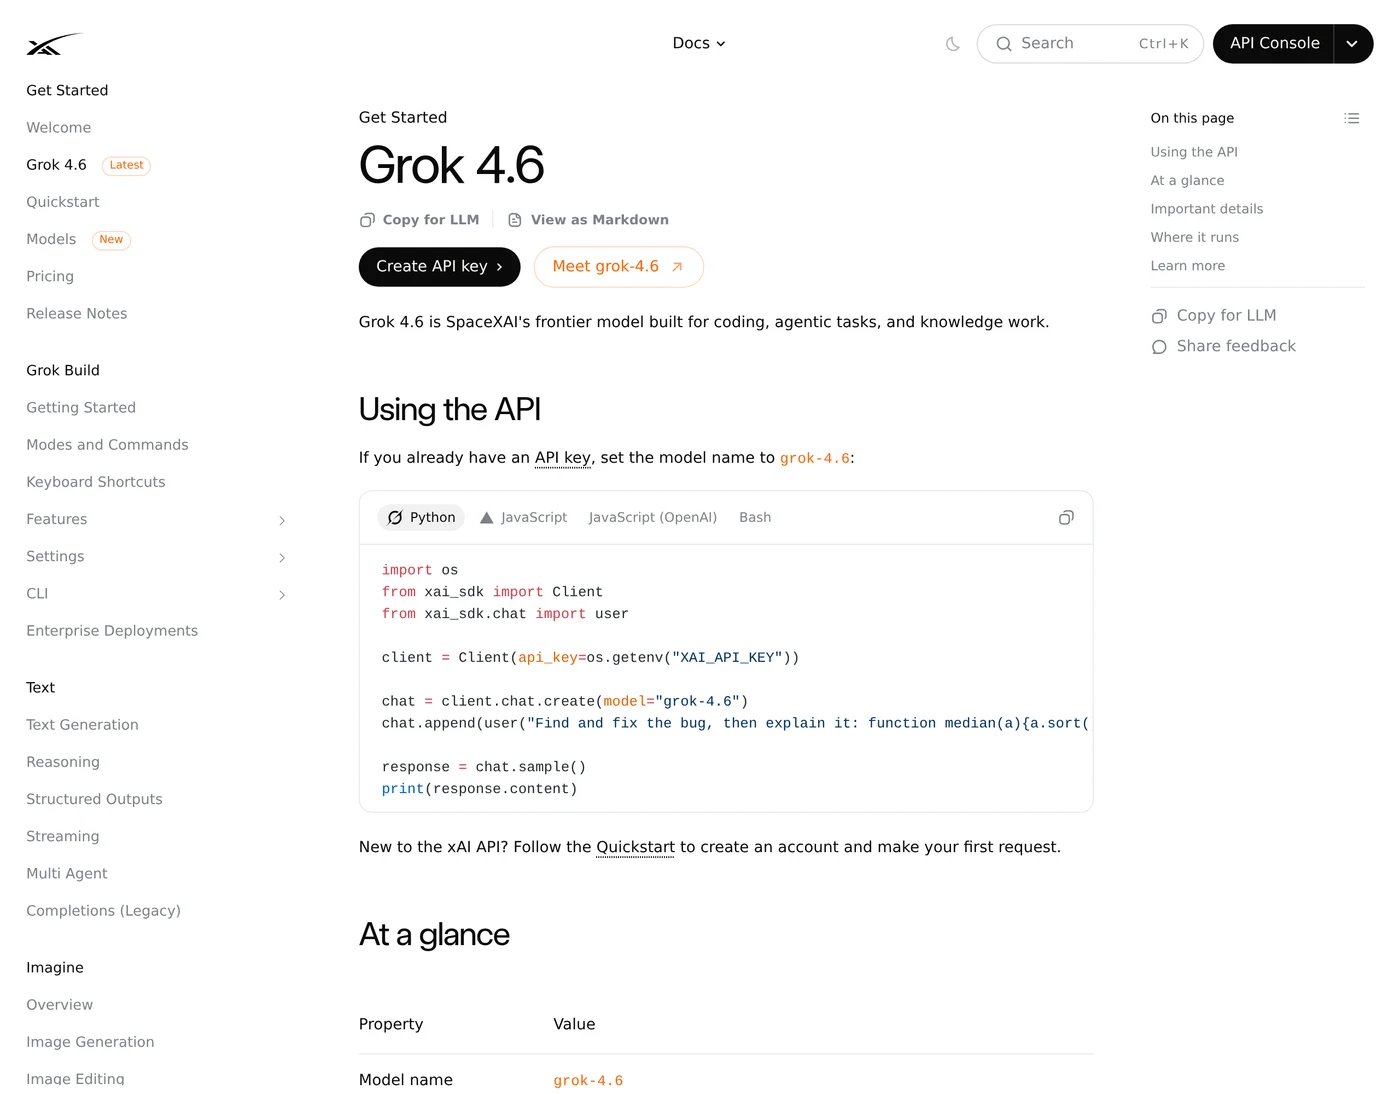This screenshot has width=1400, height=1094.
Task: Open the Docs dropdown menu
Action: click(x=699, y=43)
